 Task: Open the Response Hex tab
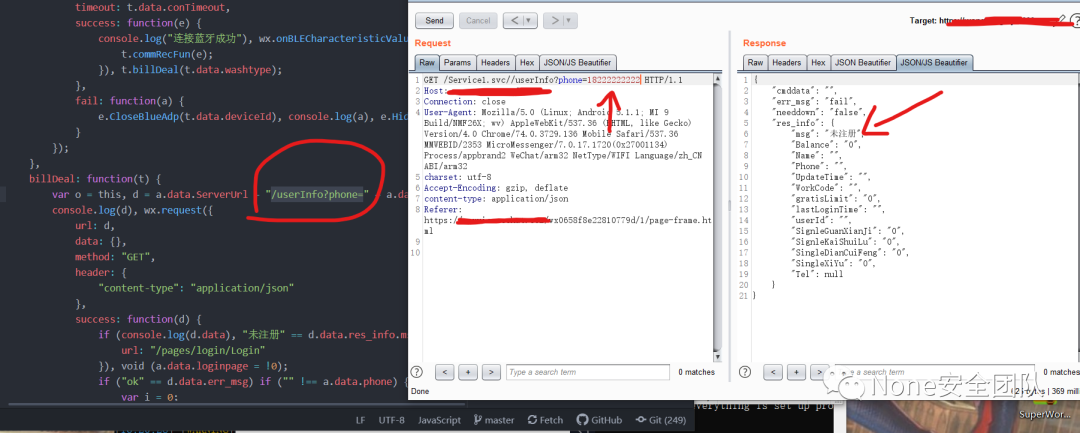[x=818, y=63]
